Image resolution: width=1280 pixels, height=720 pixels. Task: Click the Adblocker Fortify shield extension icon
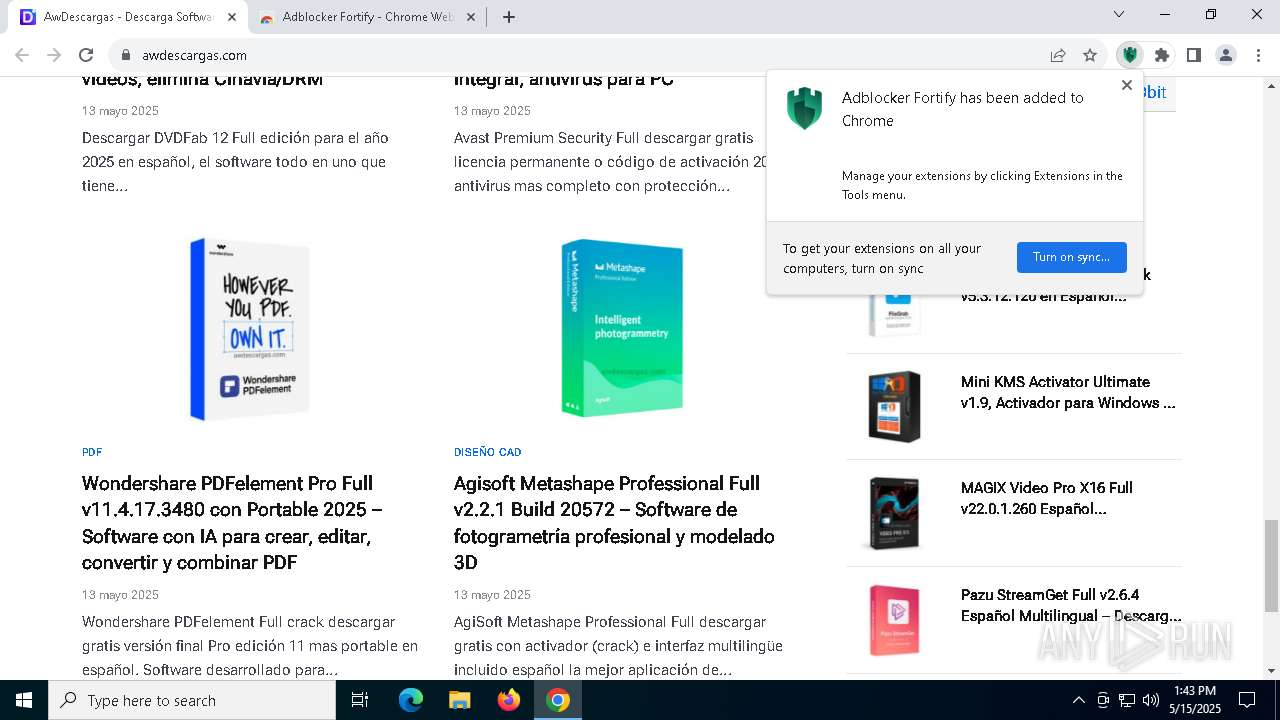pos(1130,55)
